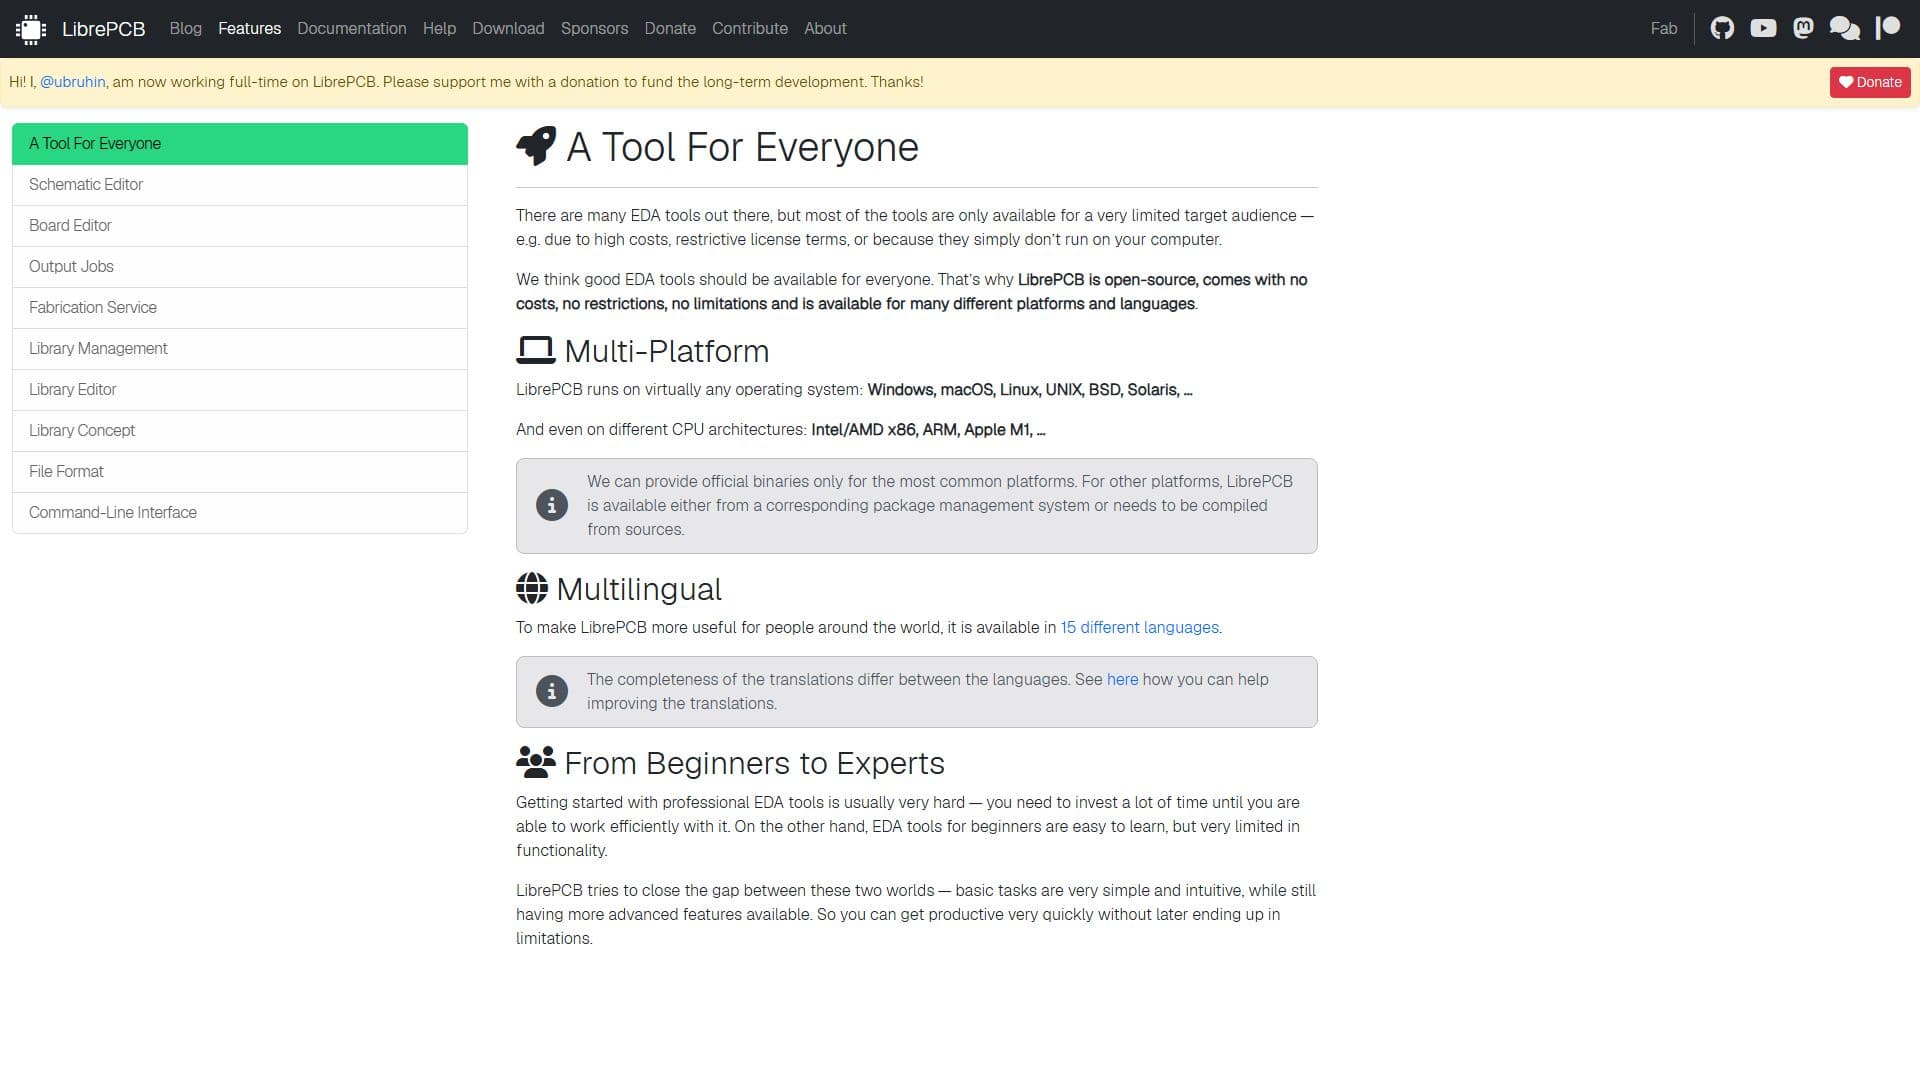Viewport: 1920px width, 1080px height.
Task: Click the people icon beside From Beginners
Action: [x=536, y=762]
